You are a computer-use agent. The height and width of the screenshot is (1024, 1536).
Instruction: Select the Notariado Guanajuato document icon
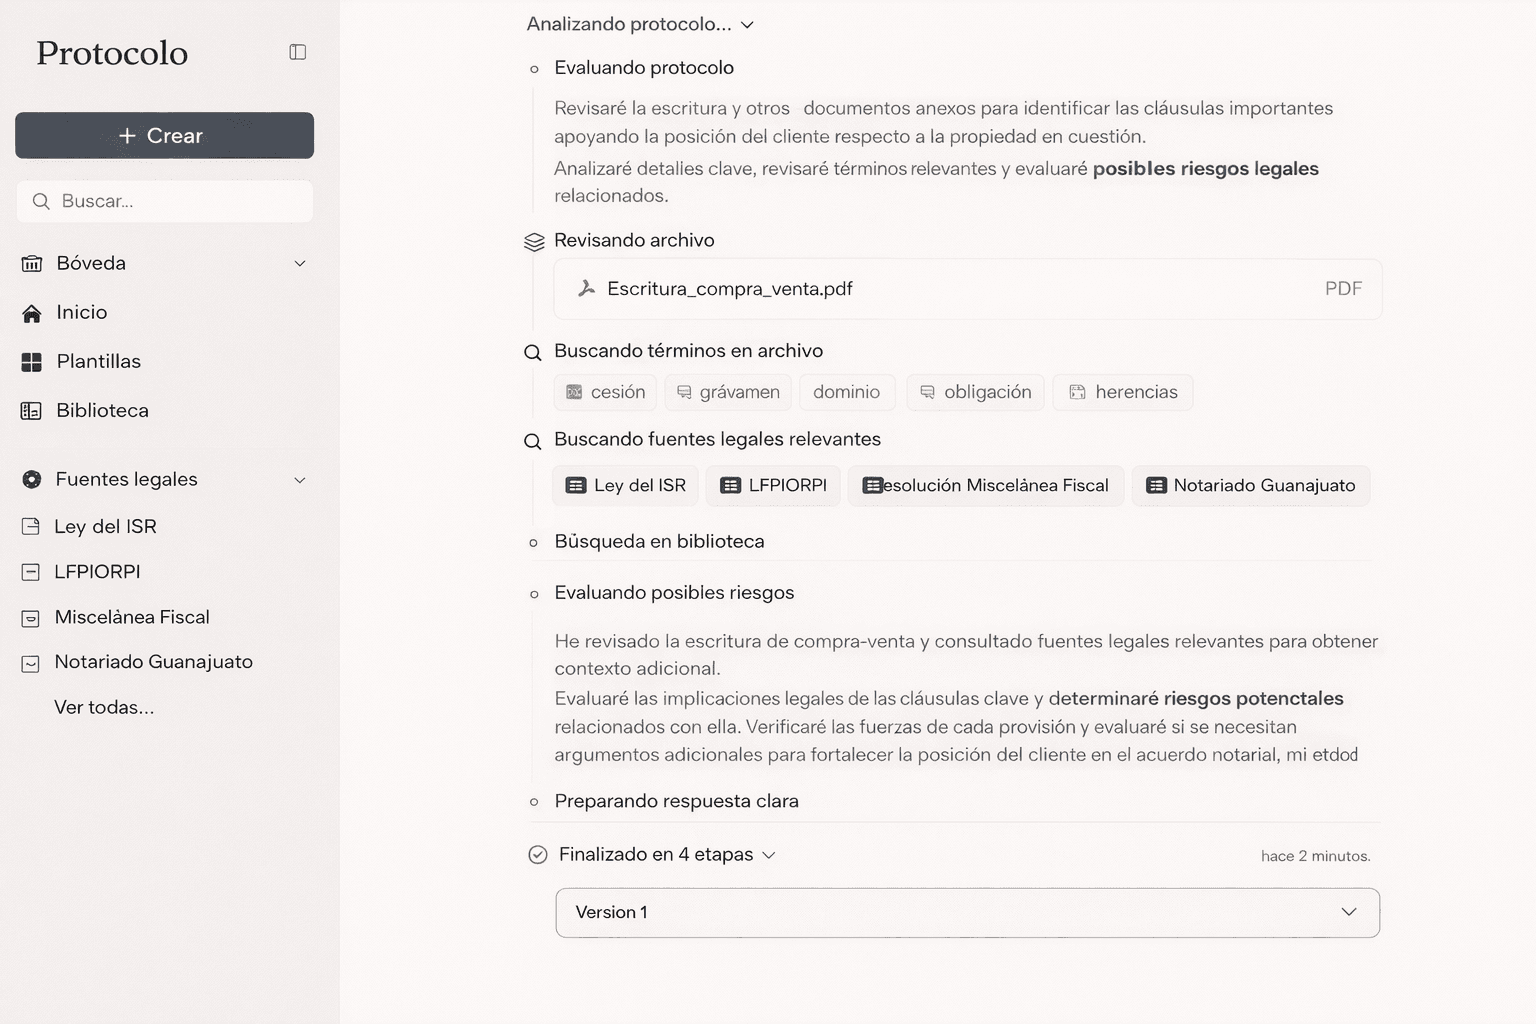(29, 662)
